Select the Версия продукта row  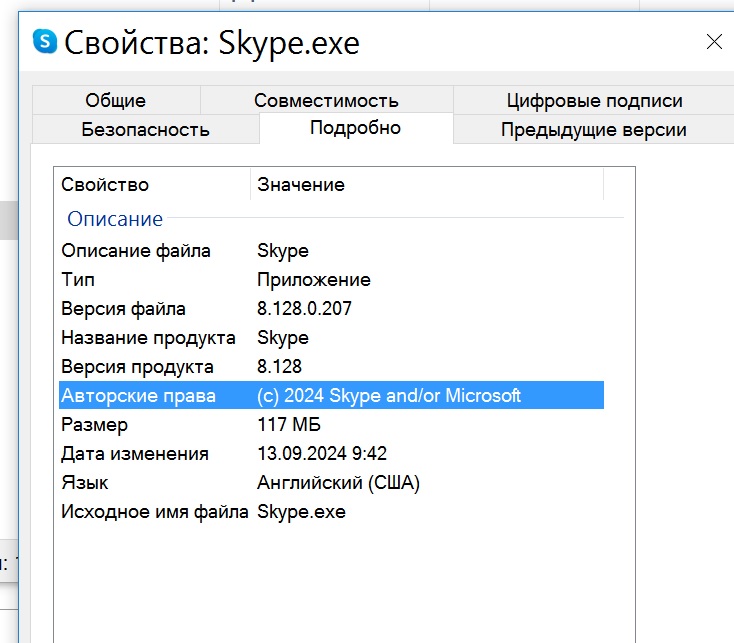click(x=331, y=367)
